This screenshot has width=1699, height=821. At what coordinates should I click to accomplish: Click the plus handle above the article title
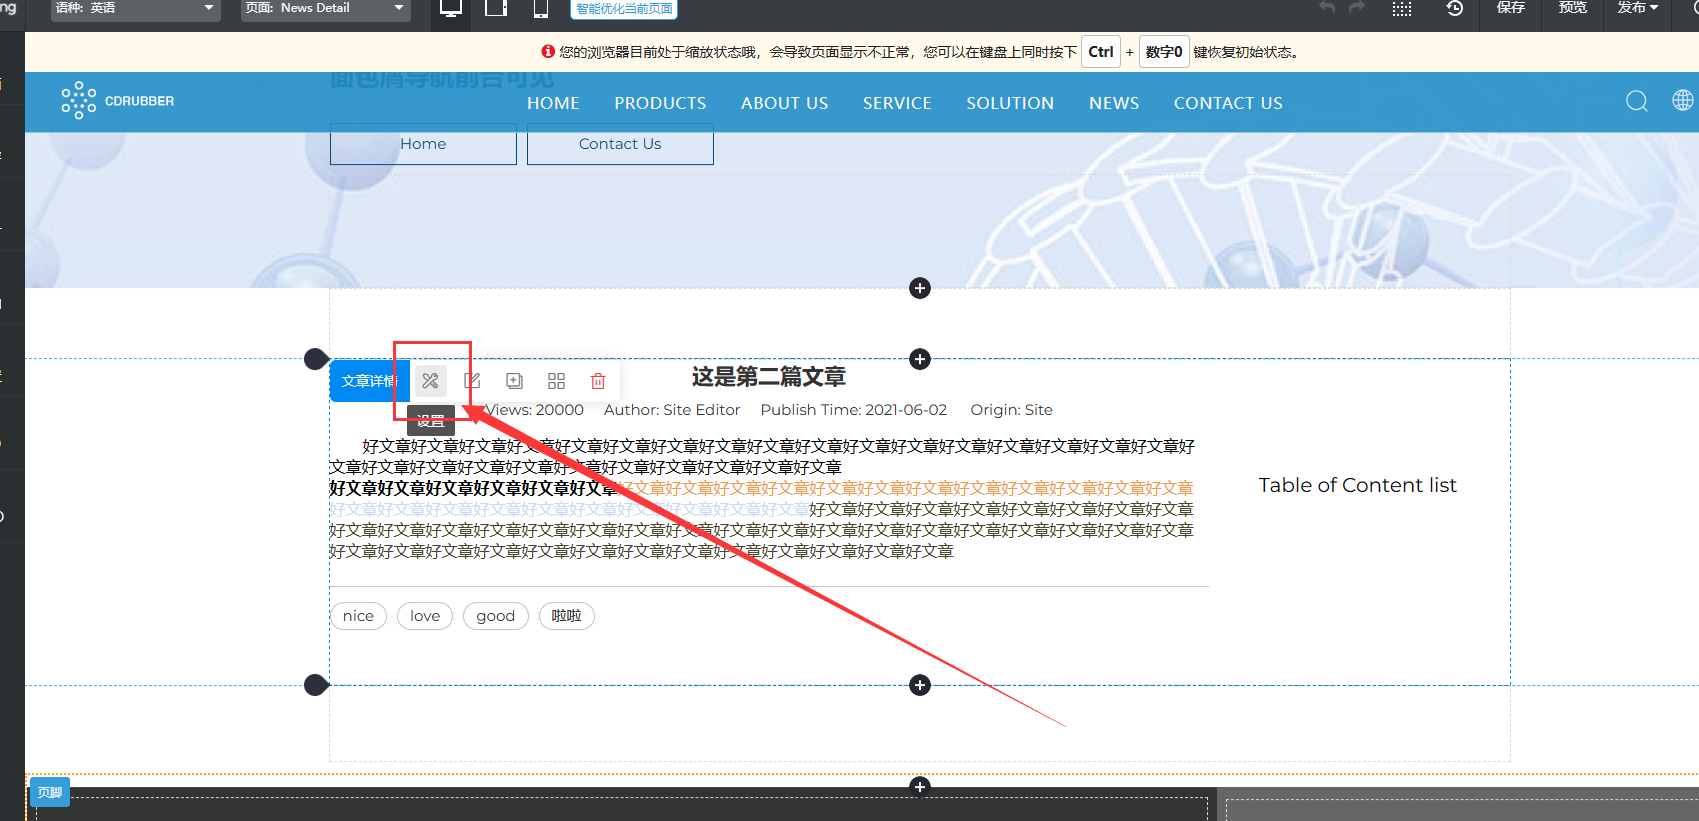pos(920,359)
